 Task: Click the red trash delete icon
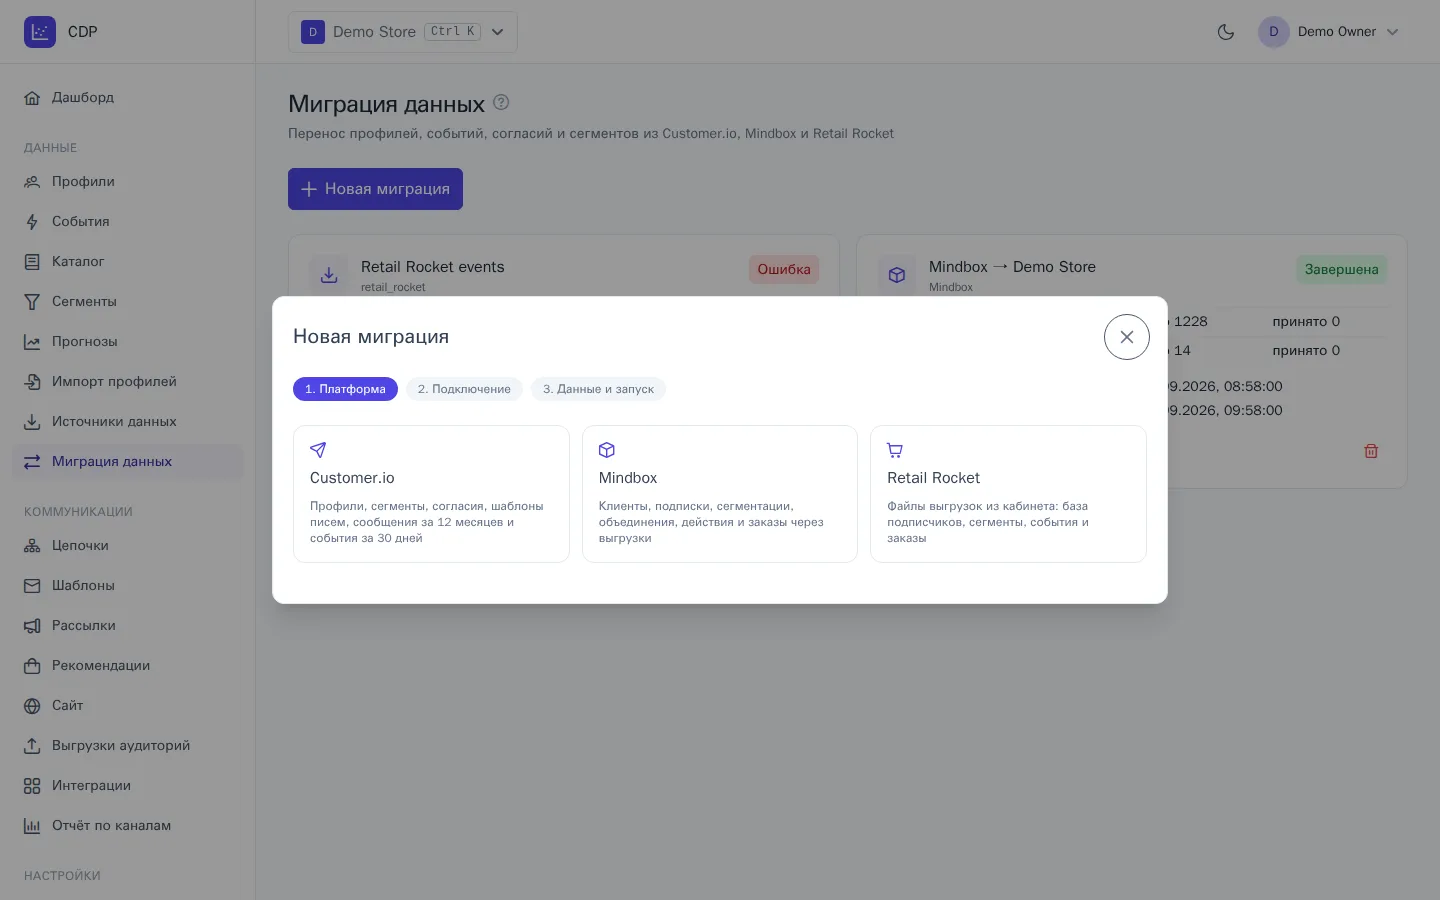1371,451
